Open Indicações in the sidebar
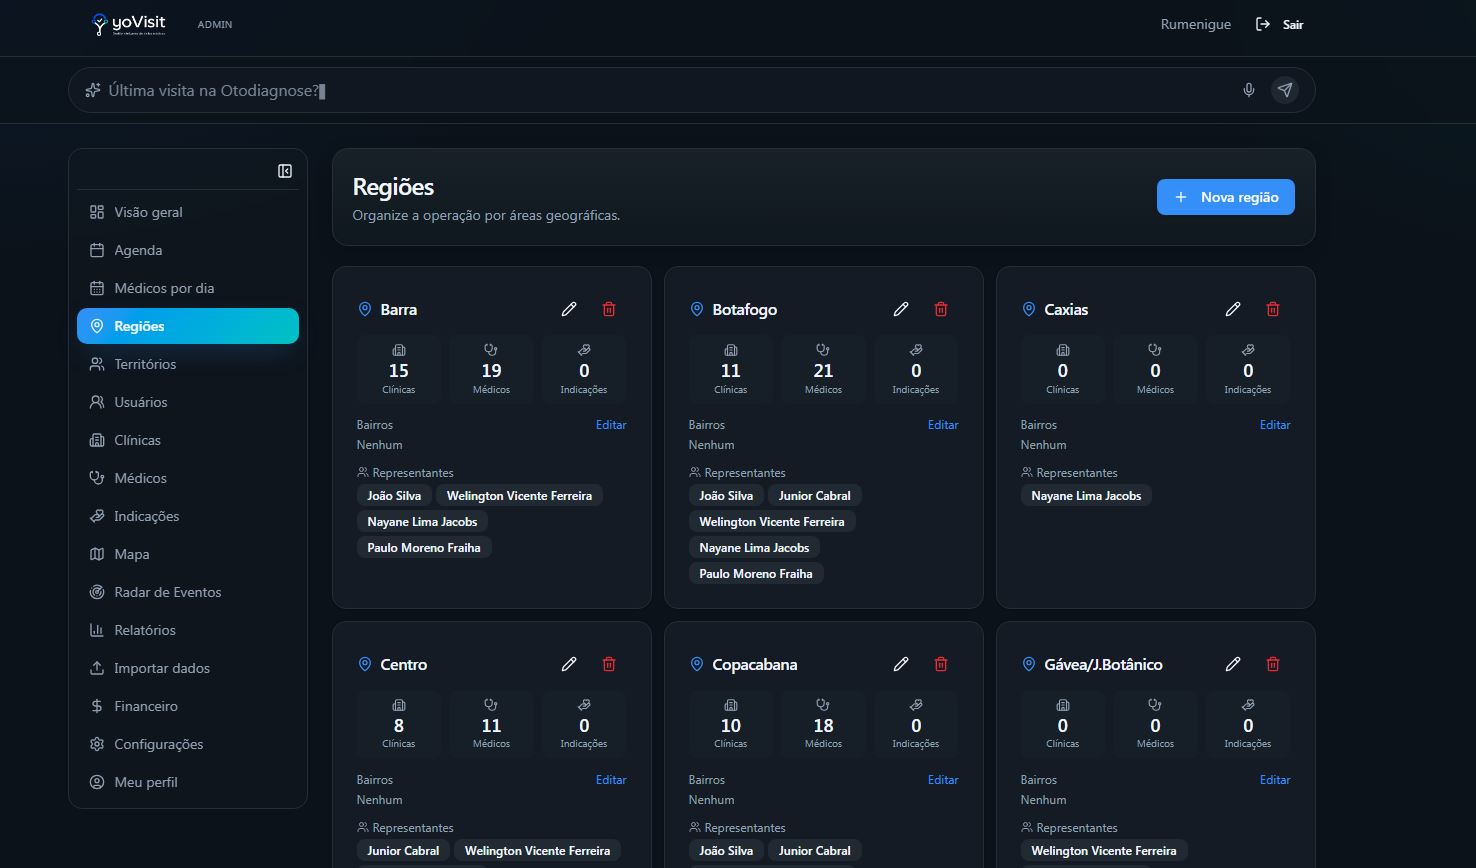This screenshot has height=868, width=1476. (x=188, y=516)
